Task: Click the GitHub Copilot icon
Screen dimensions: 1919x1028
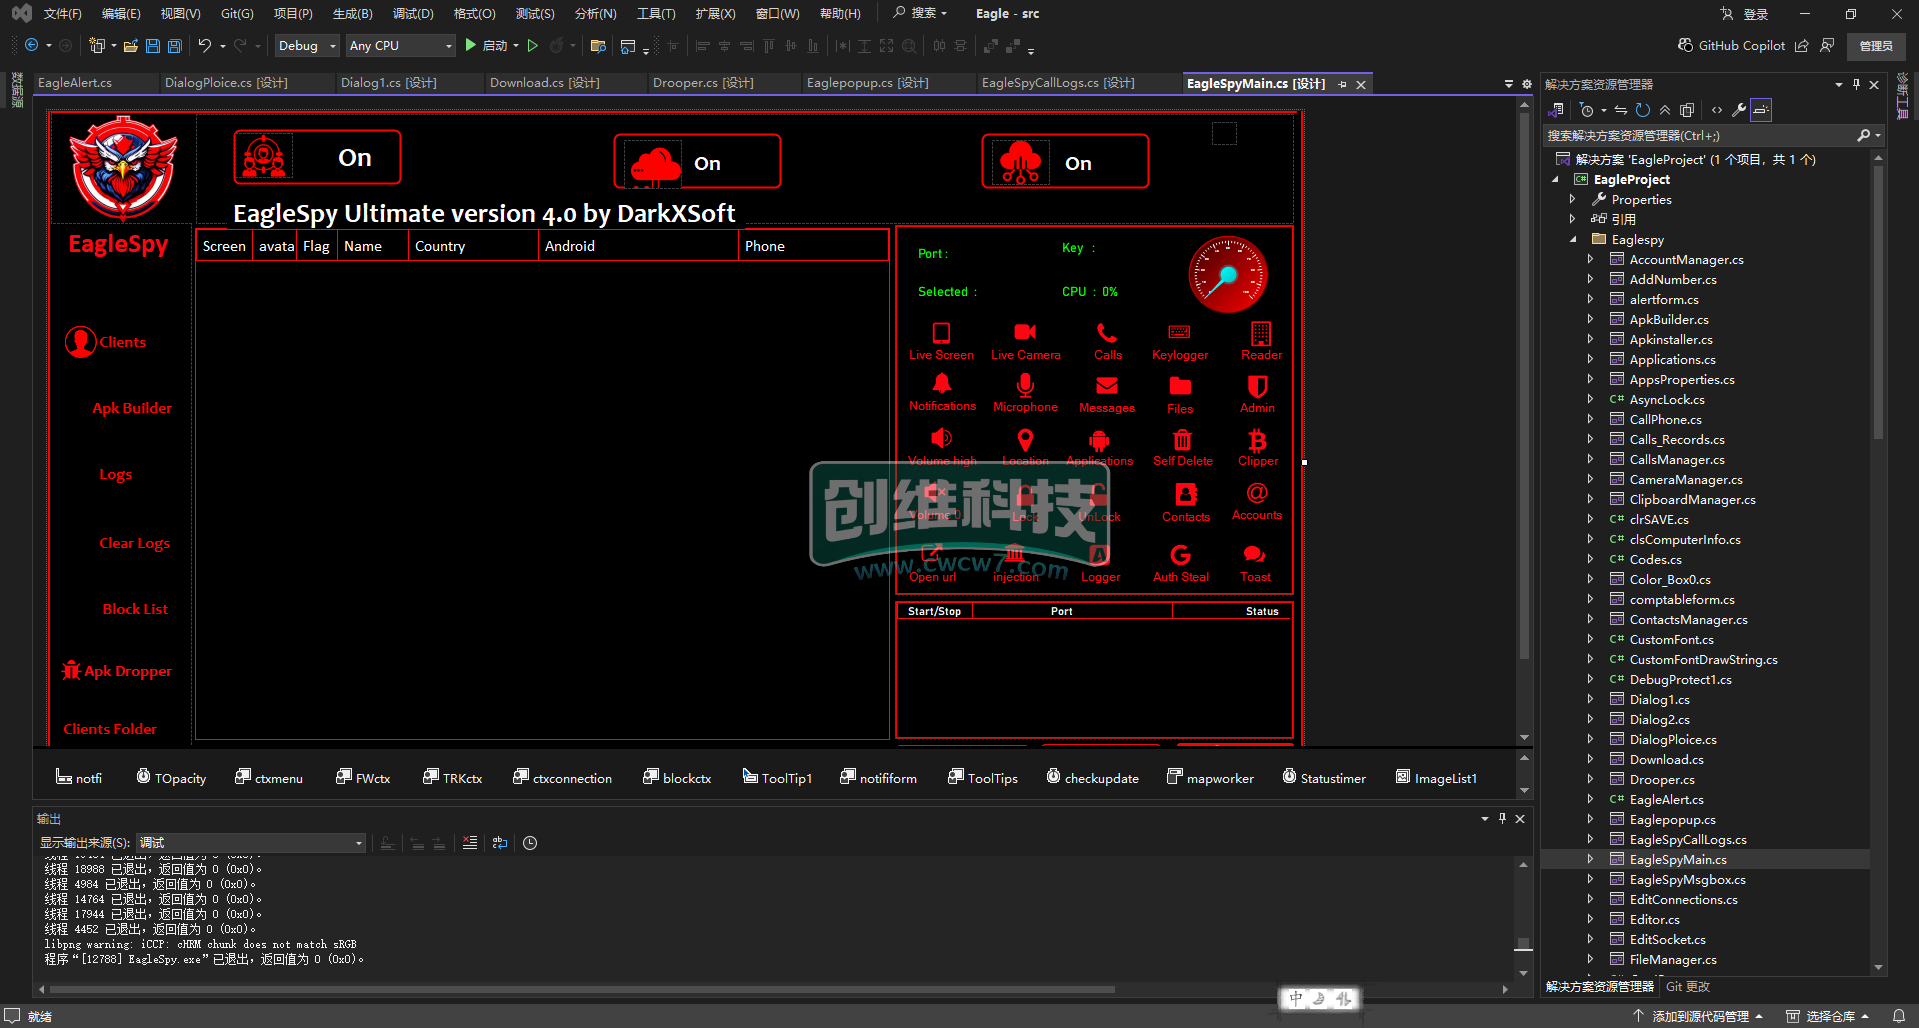Action: 1686,46
